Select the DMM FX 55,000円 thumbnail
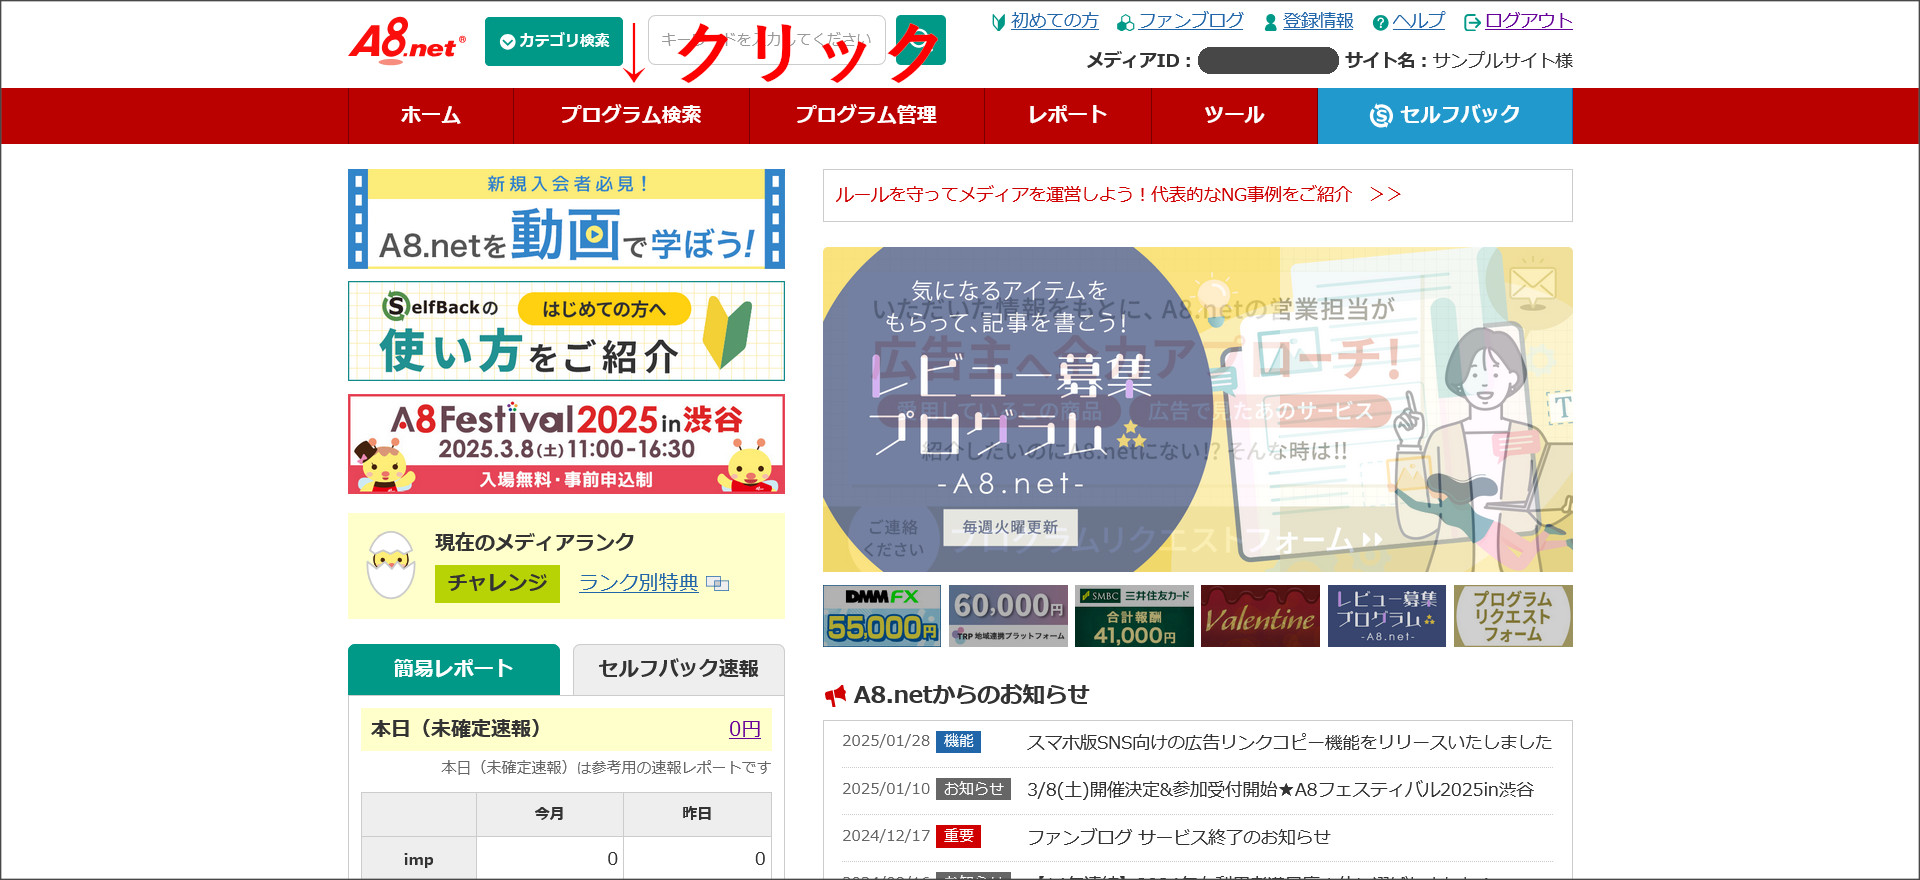Viewport: 1920px width, 880px height. pos(882,616)
